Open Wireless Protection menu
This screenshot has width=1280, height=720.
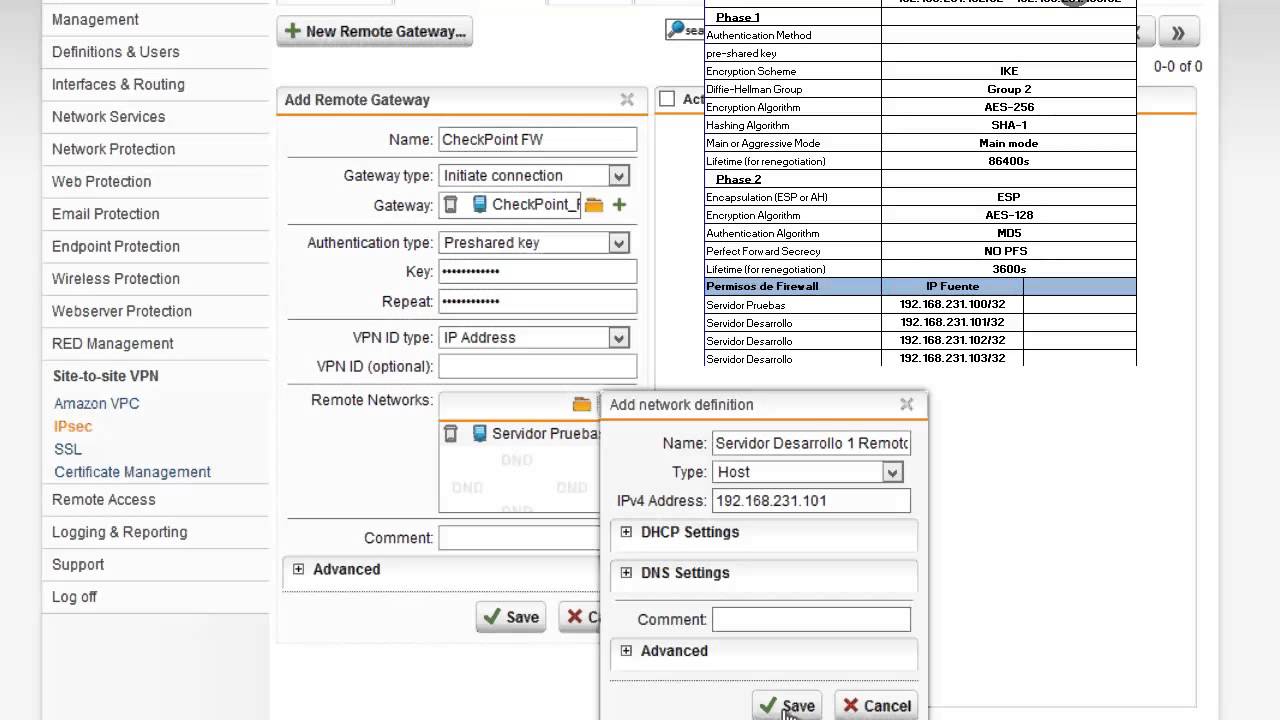pos(116,279)
